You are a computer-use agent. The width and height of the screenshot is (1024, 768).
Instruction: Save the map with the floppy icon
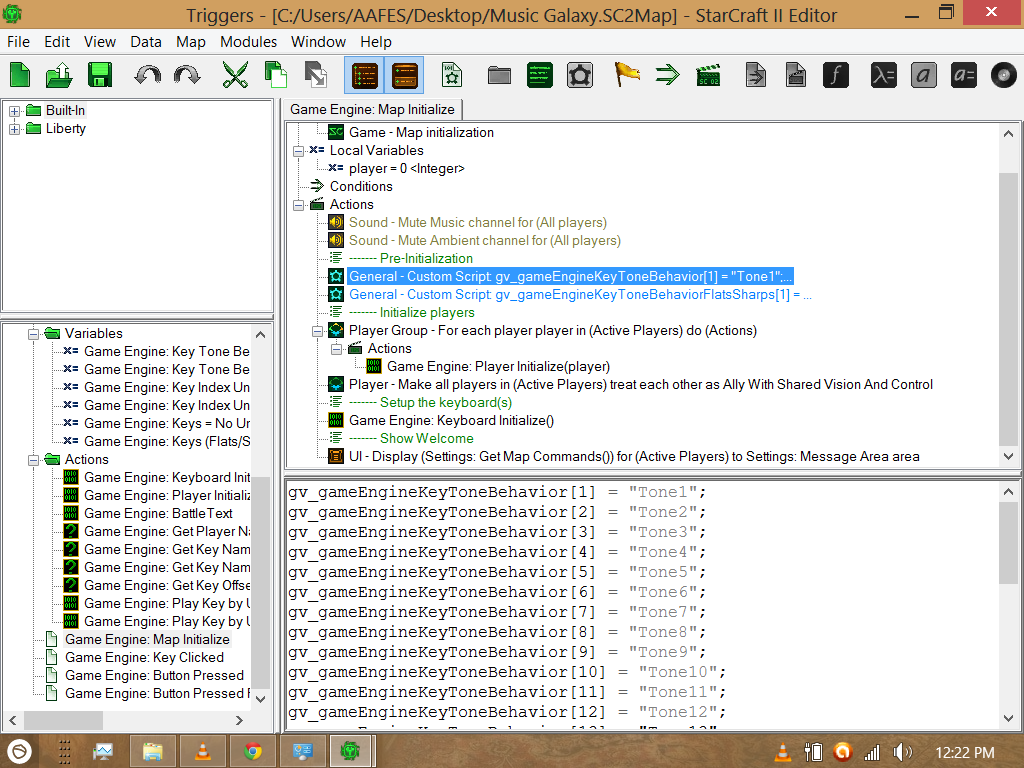coord(99,74)
